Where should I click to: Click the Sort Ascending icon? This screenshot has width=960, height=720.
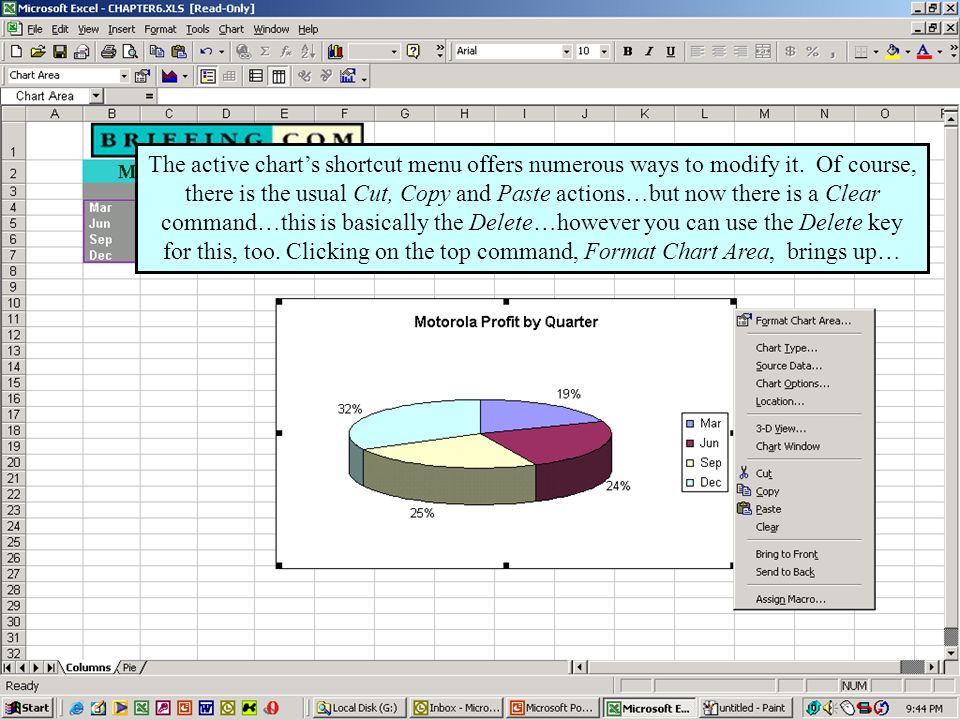click(308, 51)
